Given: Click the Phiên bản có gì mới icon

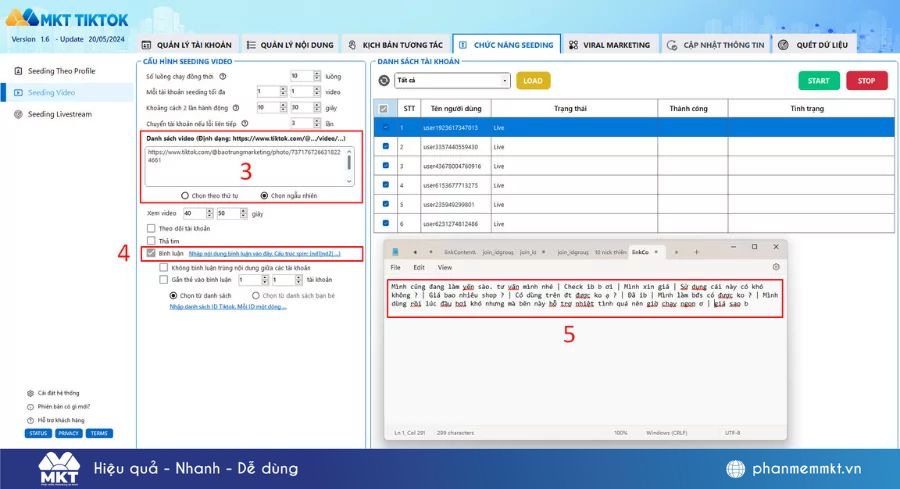Looking at the screenshot, I should (x=30, y=407).
